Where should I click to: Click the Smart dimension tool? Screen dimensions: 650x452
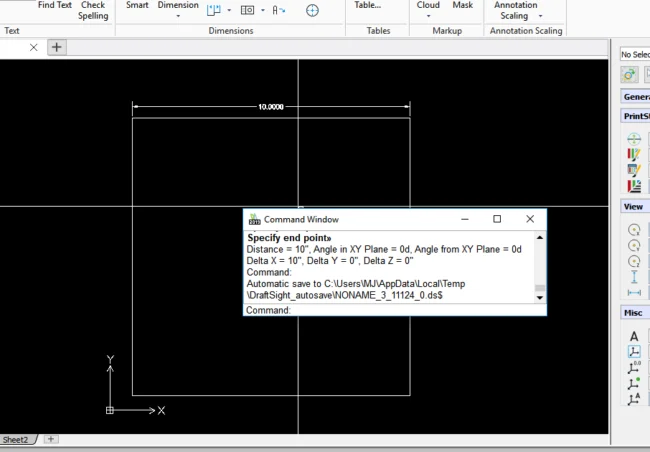pos(137,6)
